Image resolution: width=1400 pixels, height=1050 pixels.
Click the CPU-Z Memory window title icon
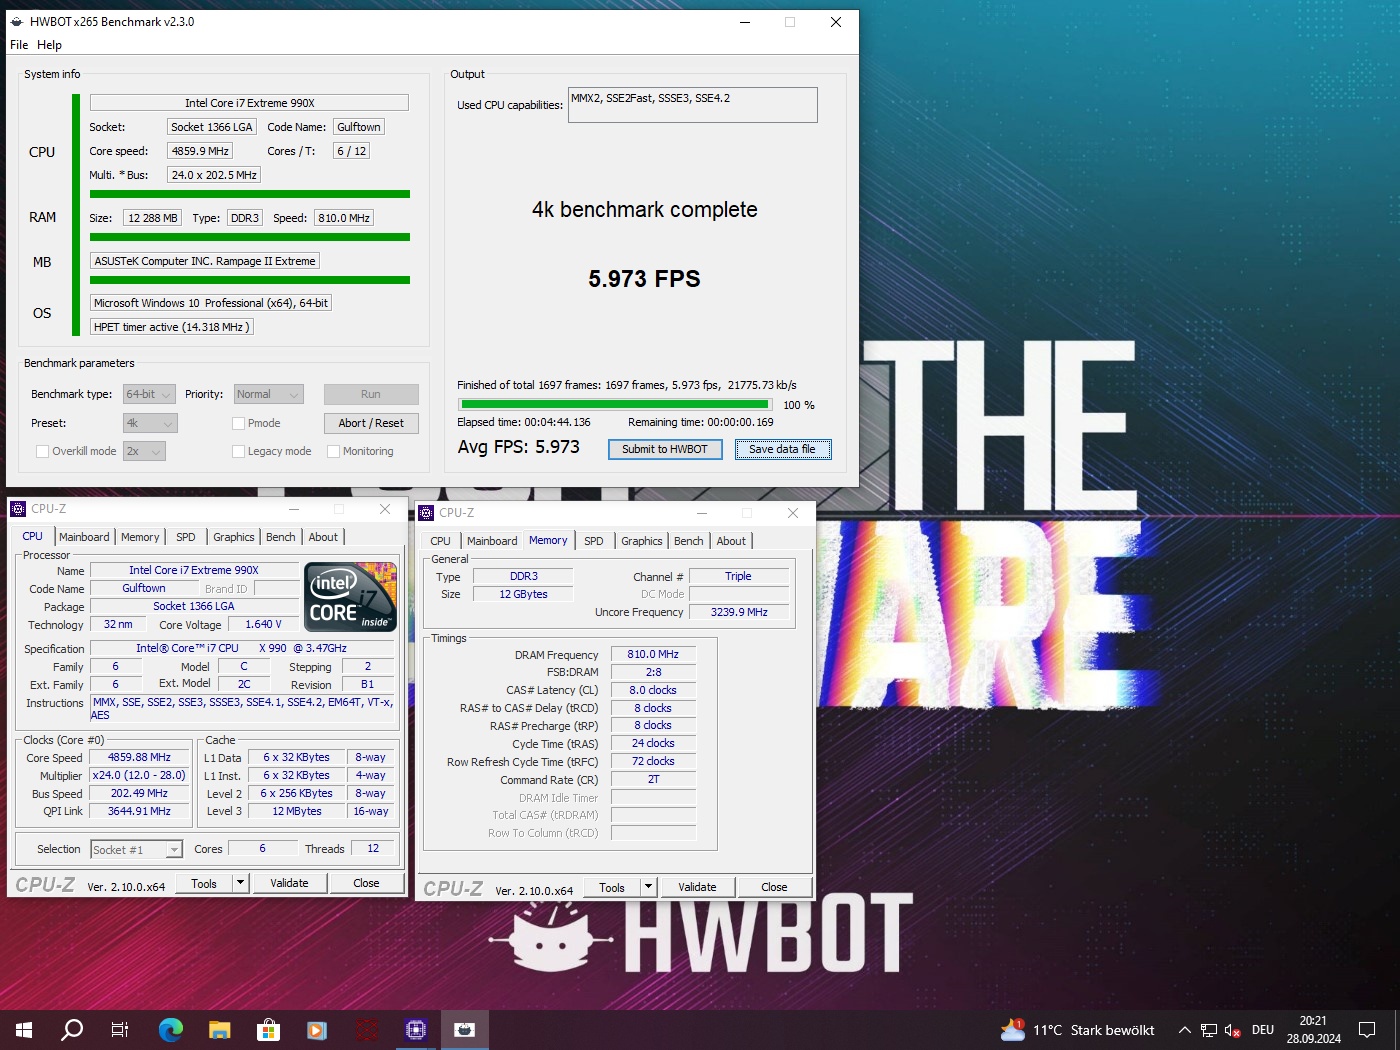click(x=426, y=513)
